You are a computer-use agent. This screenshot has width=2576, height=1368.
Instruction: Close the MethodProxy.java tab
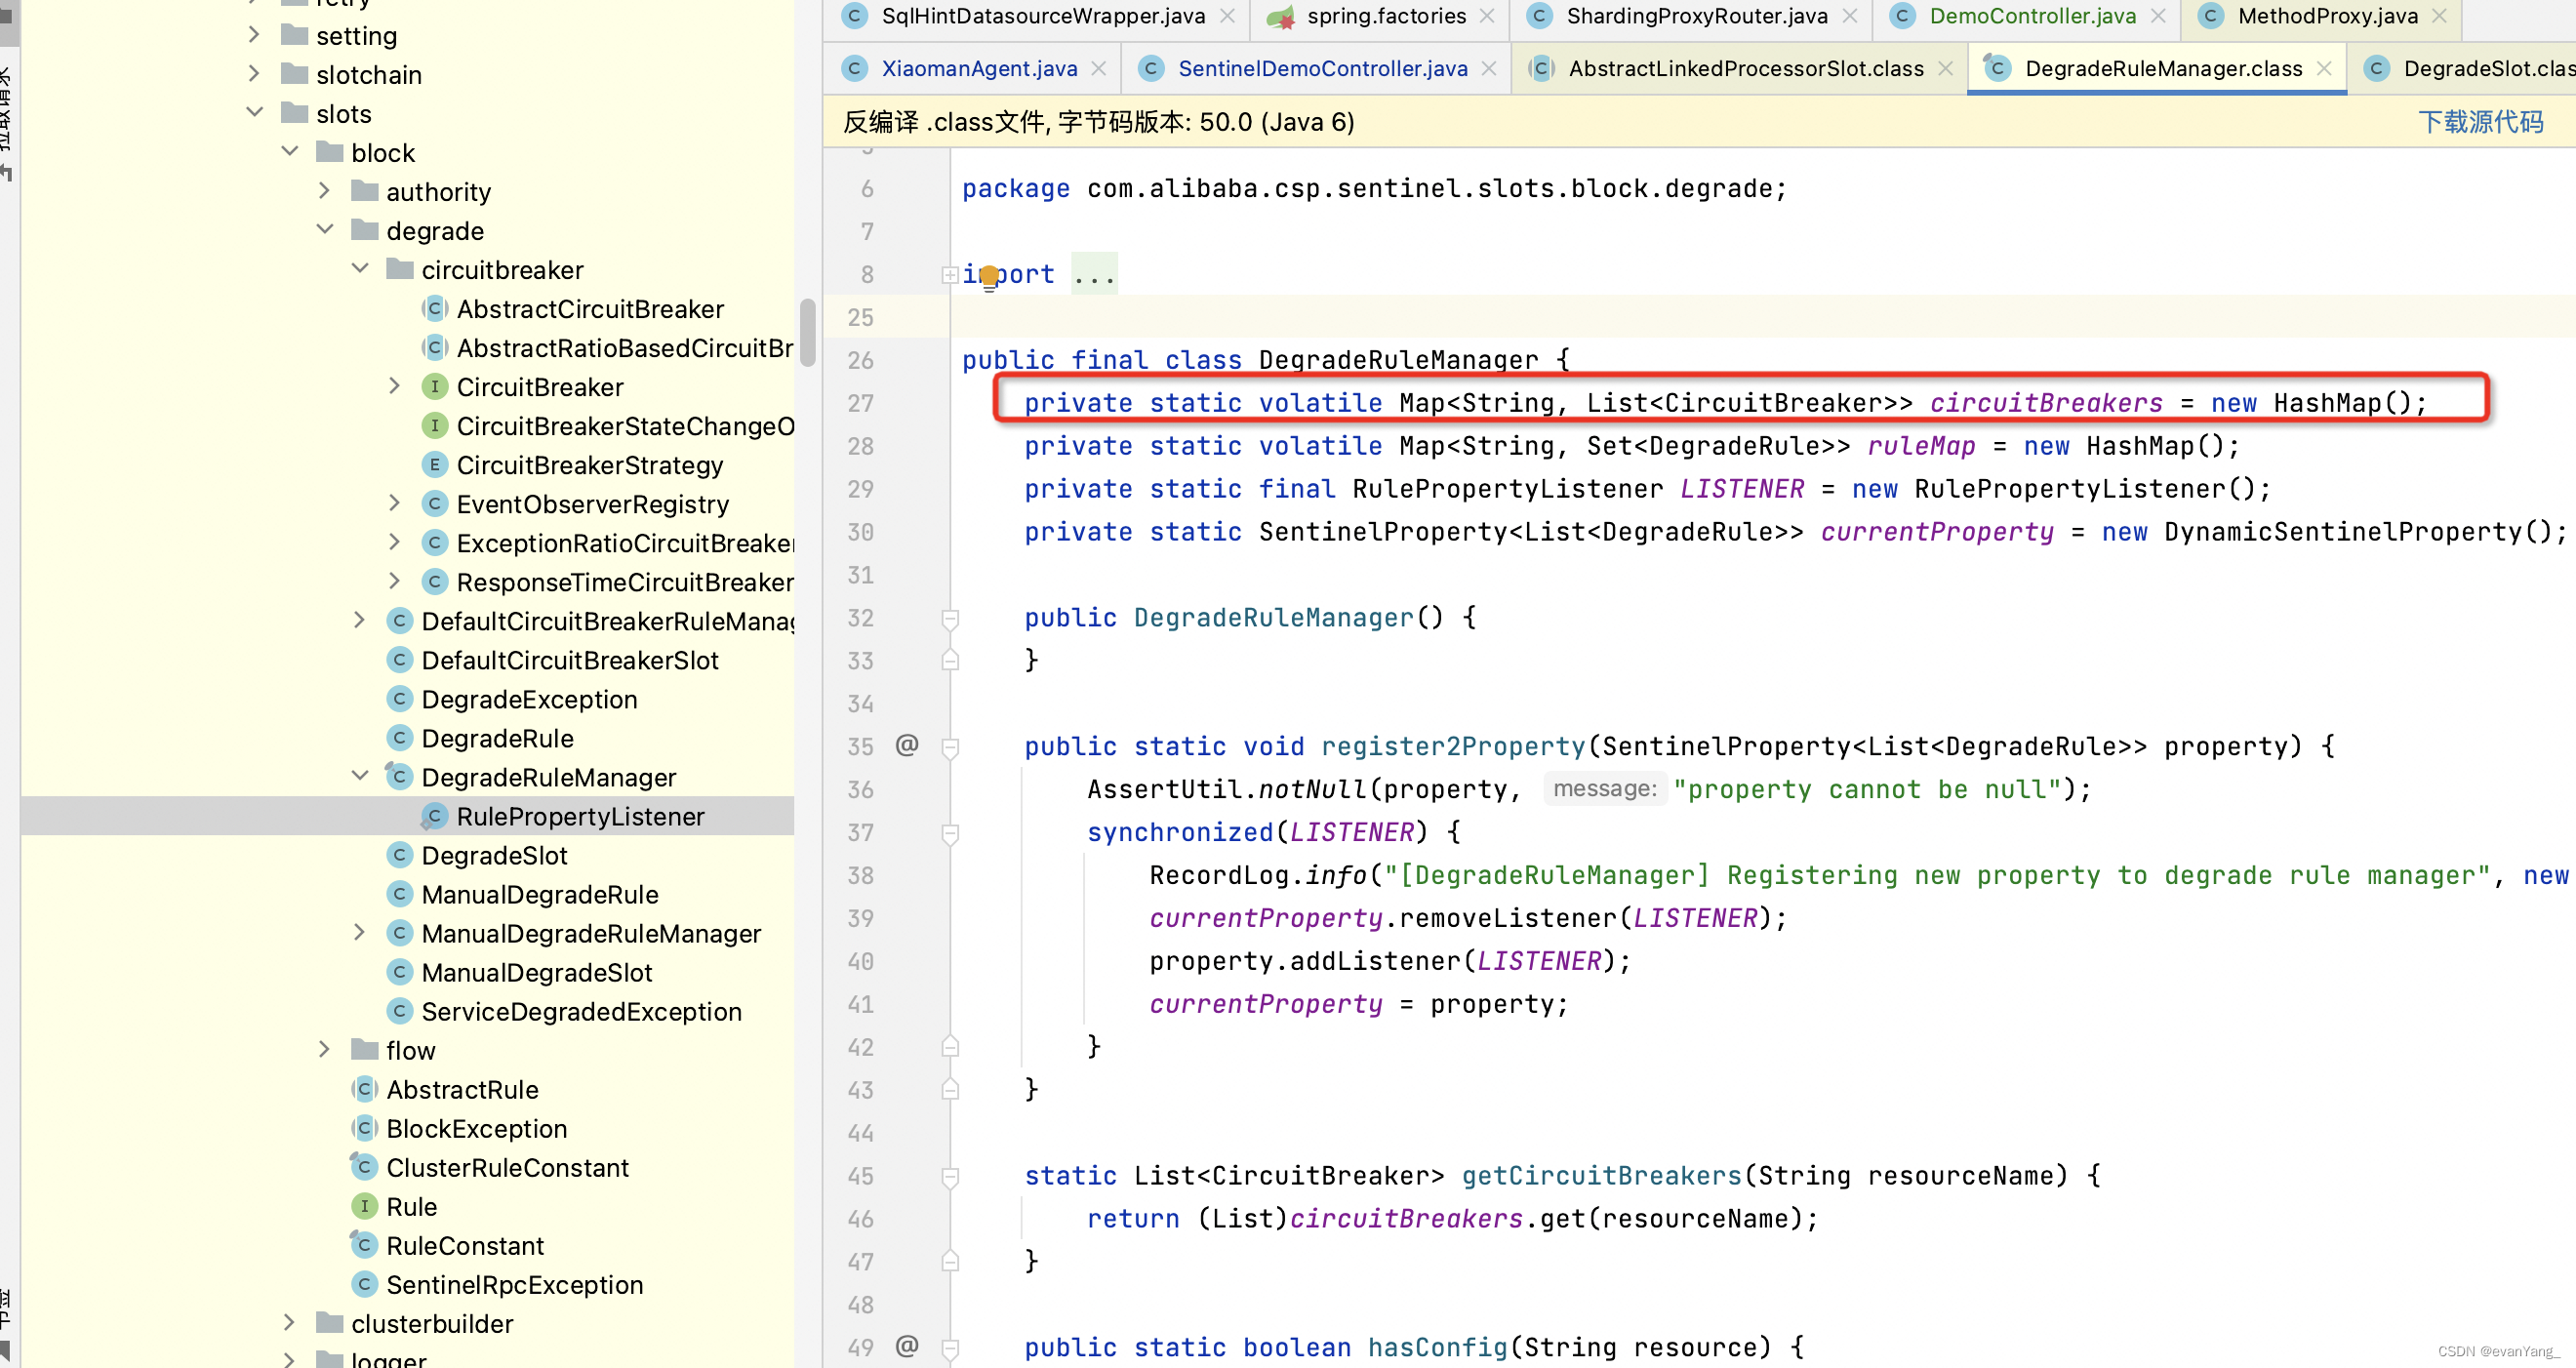[x=2439, y=16]
